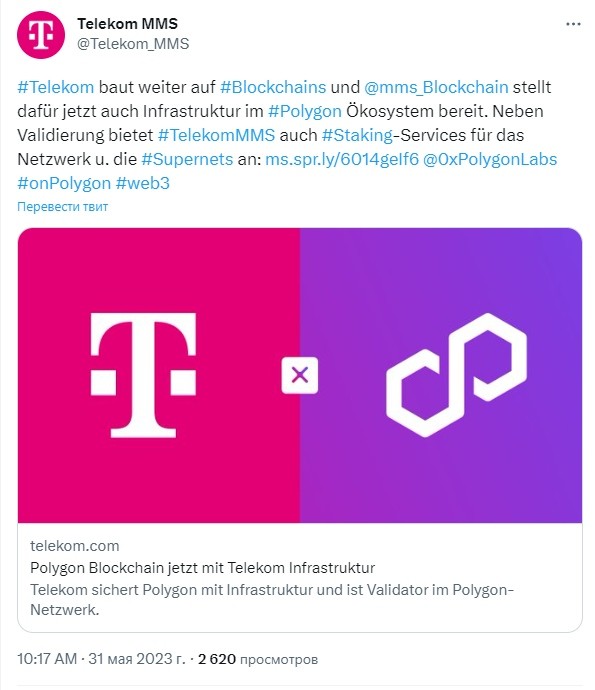Visit the @0xPolygonLabs mention
Viewport: 595px width, 690px height.
(x=490, y=159)
